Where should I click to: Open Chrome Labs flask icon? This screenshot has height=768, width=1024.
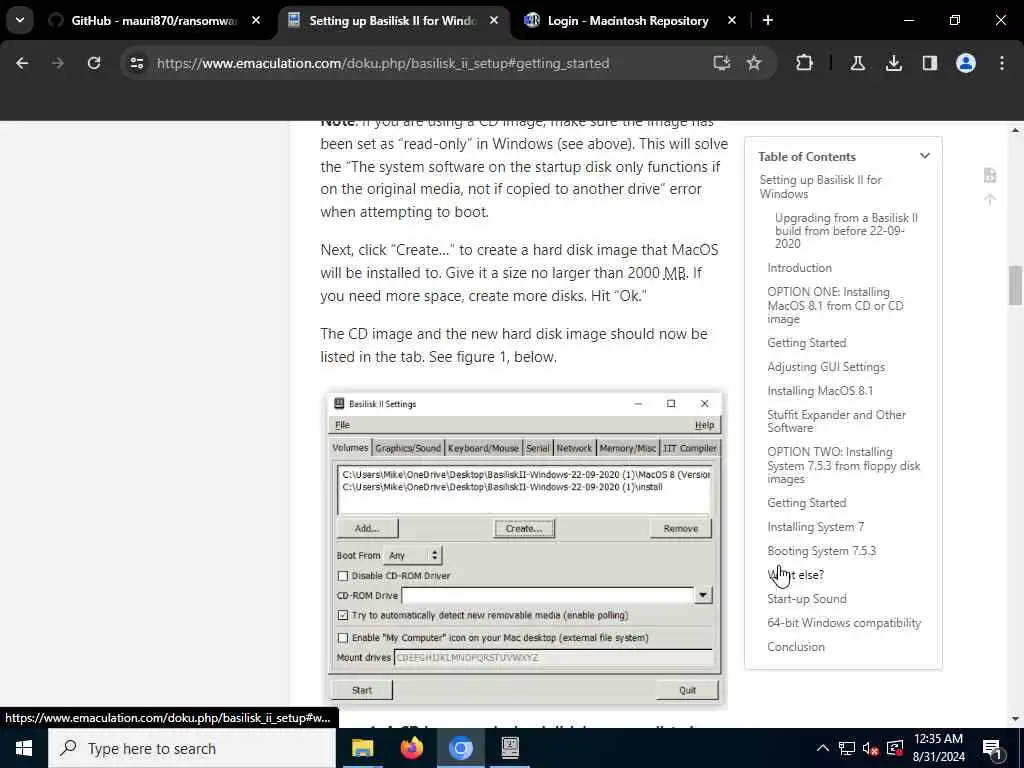click(857, 63)
